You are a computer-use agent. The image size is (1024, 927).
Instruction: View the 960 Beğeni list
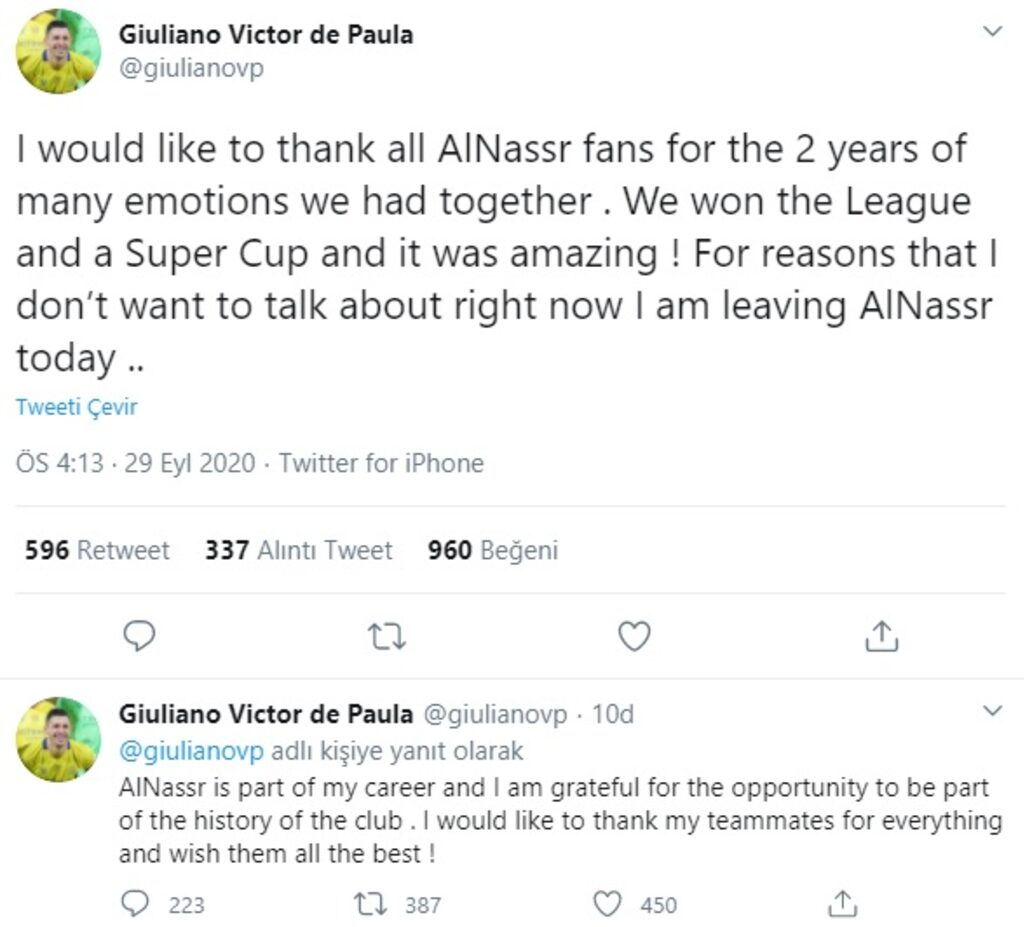(492, 550)
